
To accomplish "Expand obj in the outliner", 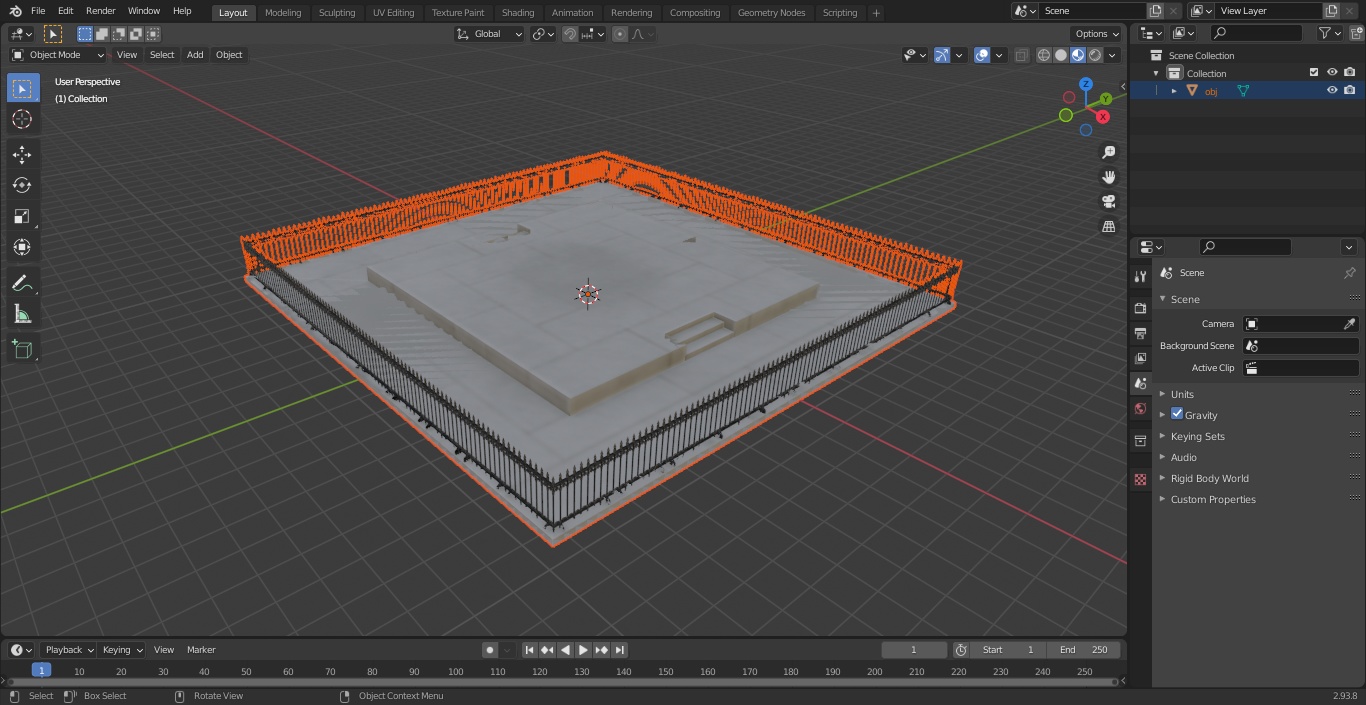I will [x=1174, y=91].
